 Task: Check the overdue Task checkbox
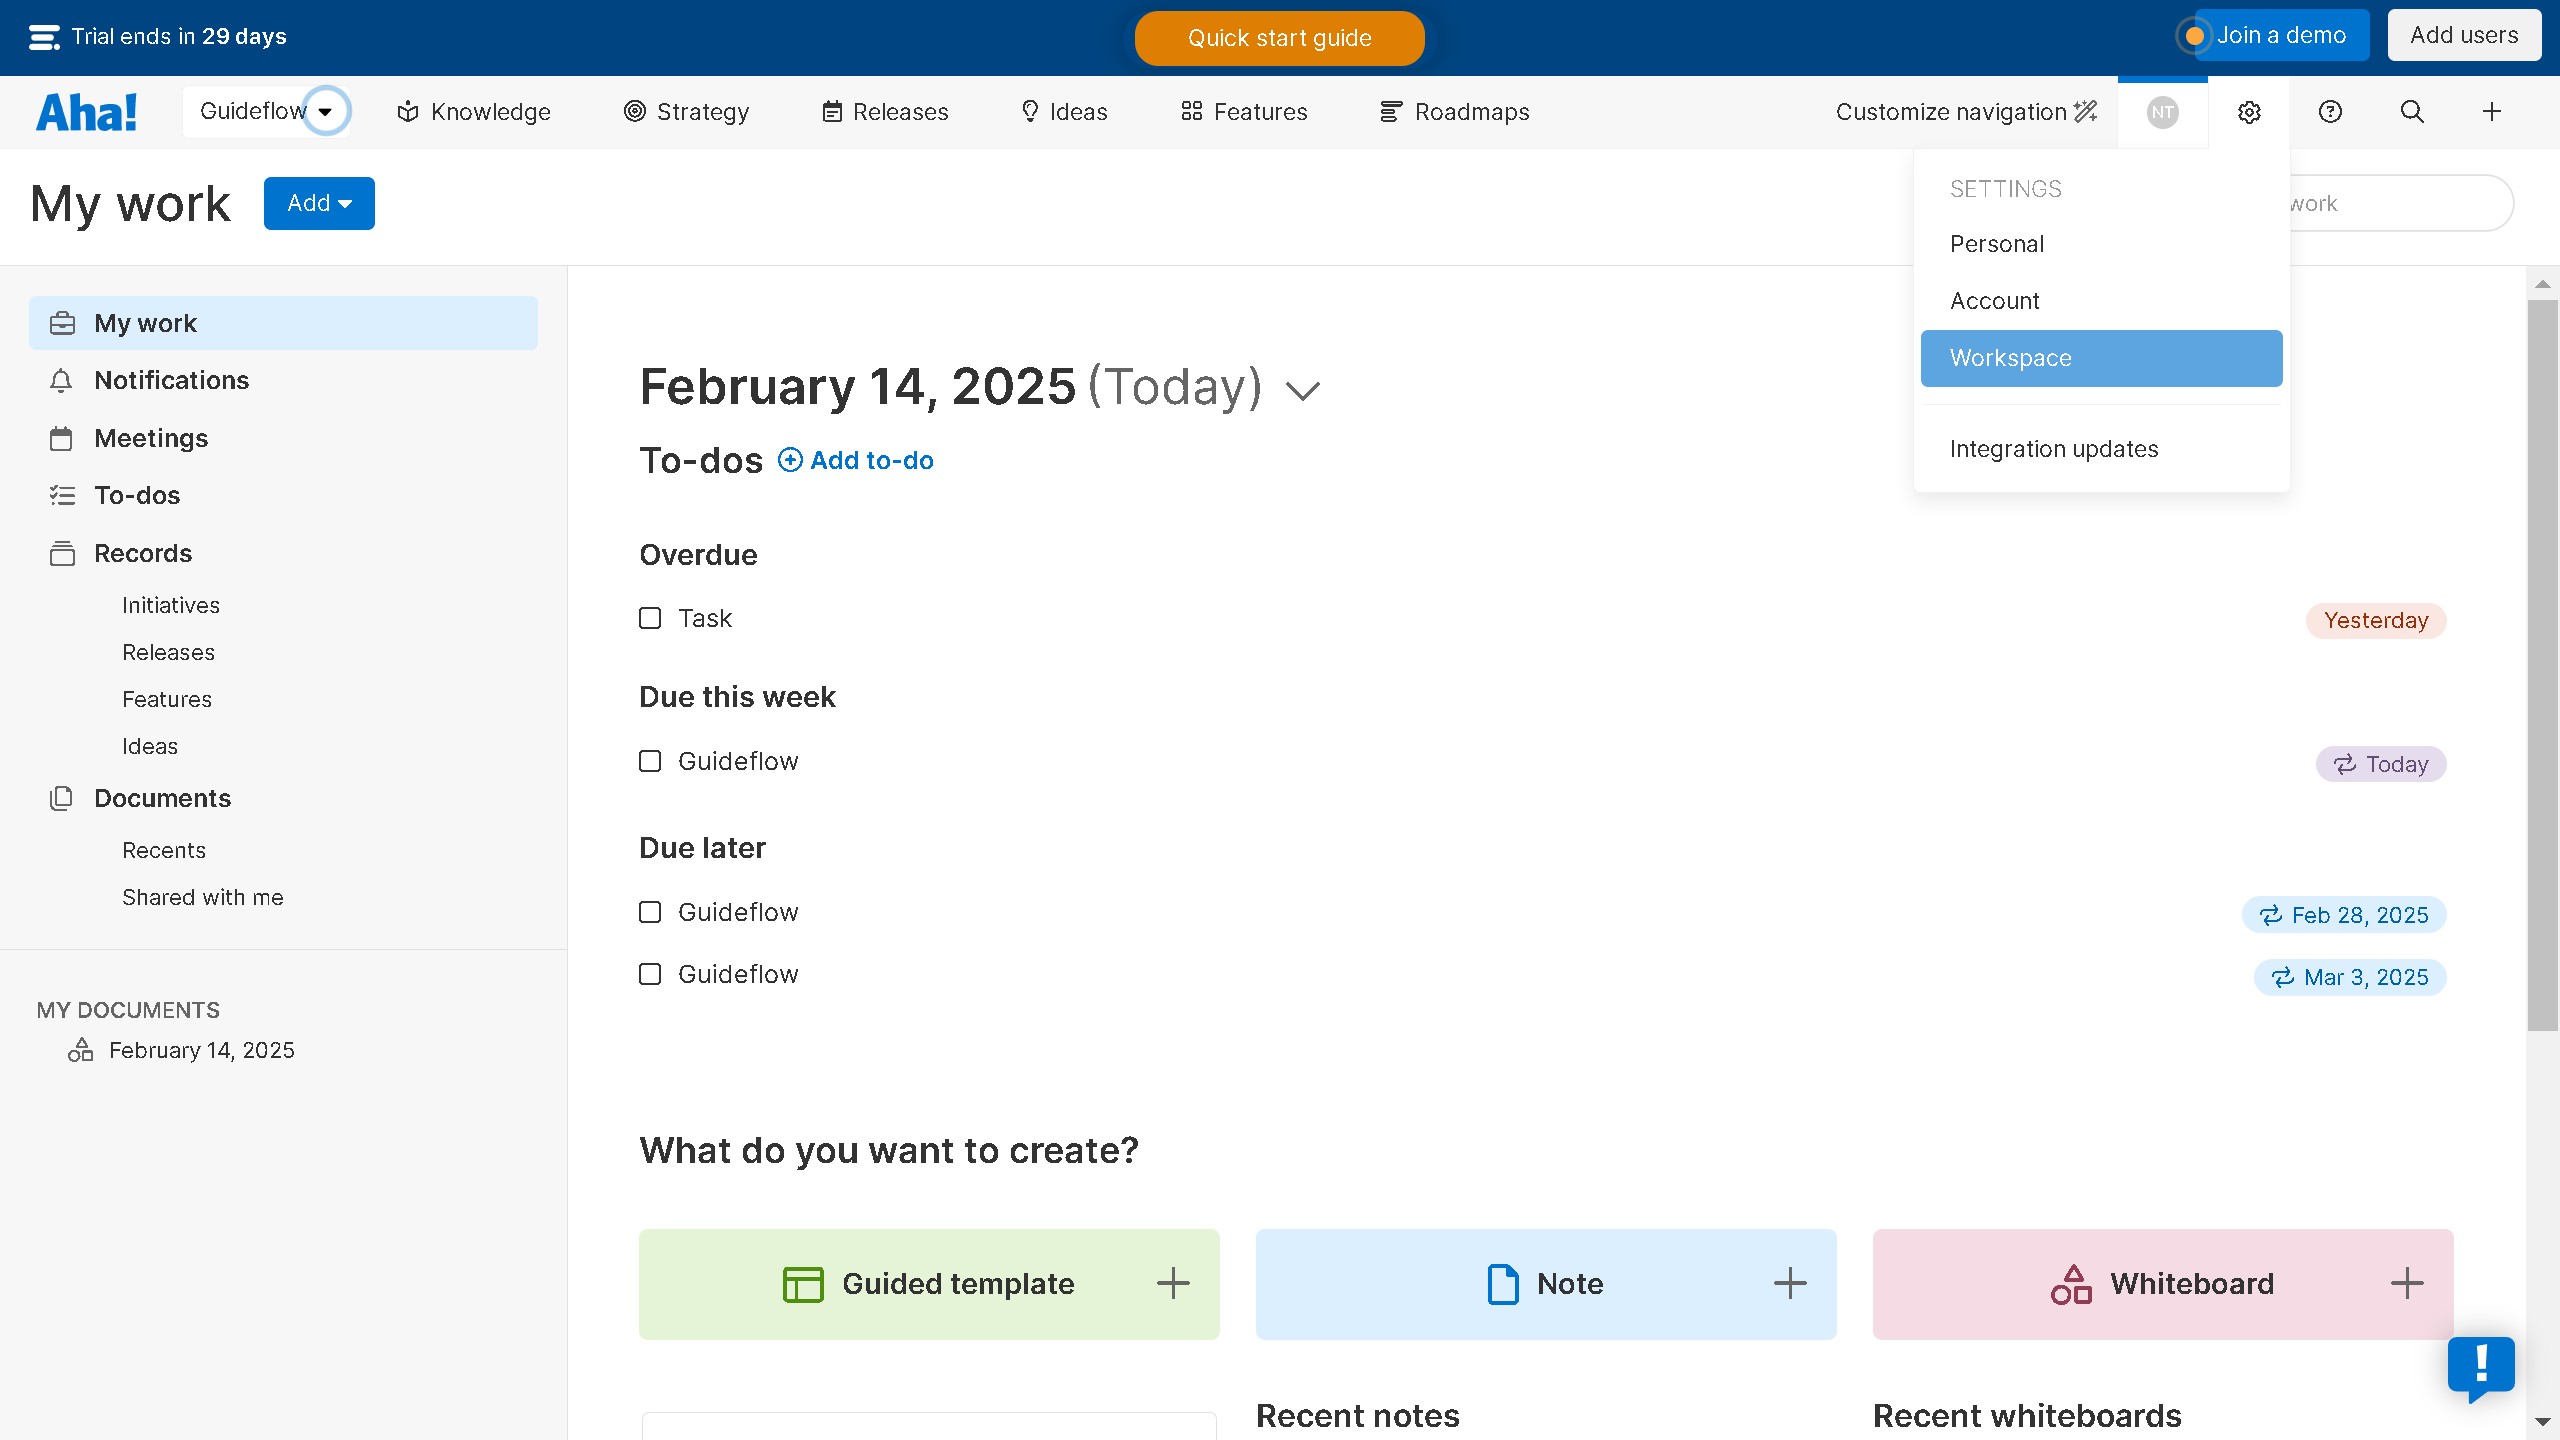(650, 618)
